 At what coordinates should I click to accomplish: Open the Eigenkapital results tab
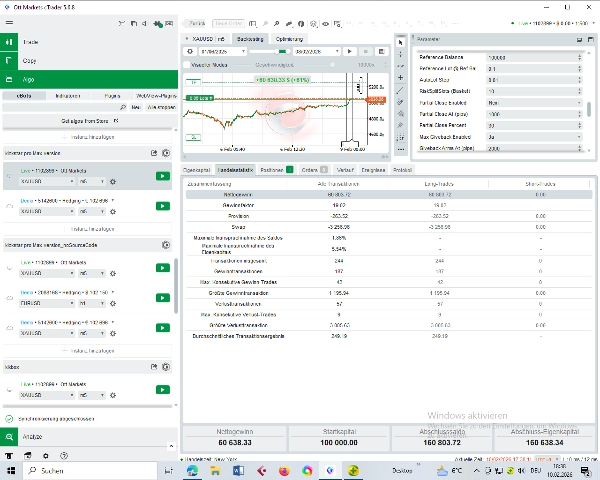[197, 170]
